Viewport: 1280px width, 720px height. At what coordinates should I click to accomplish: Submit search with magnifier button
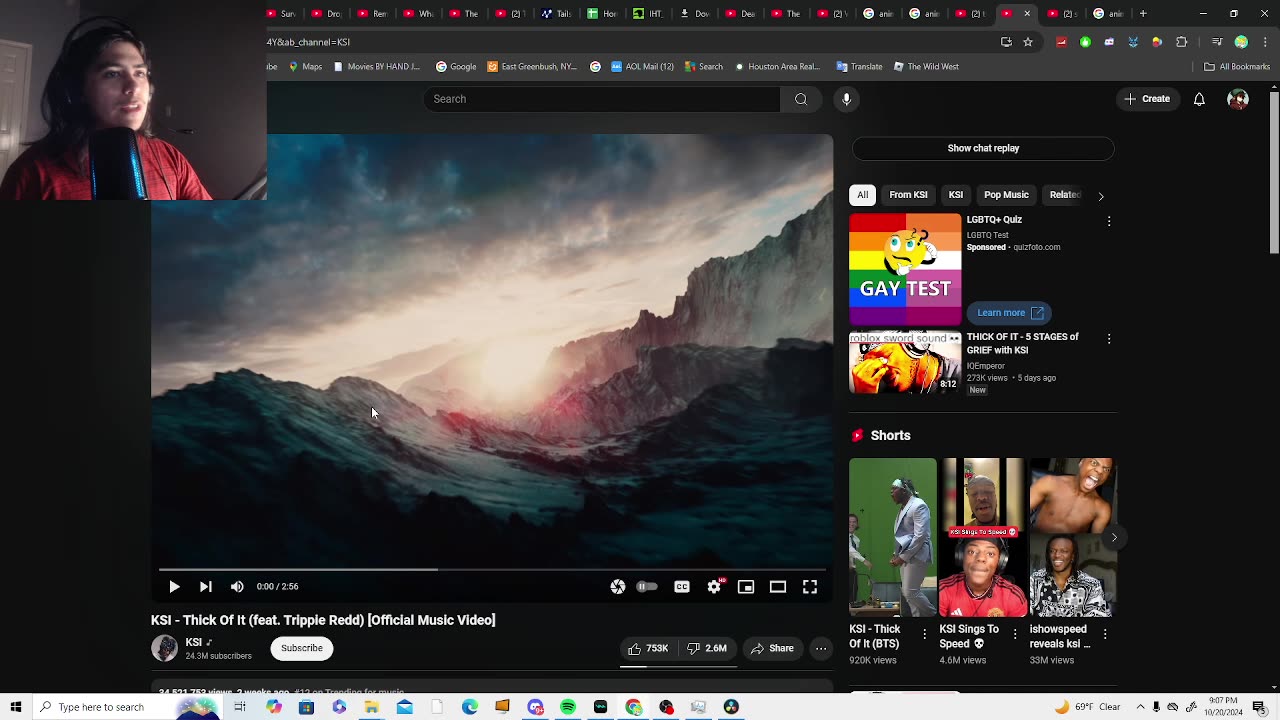point(801,99)
